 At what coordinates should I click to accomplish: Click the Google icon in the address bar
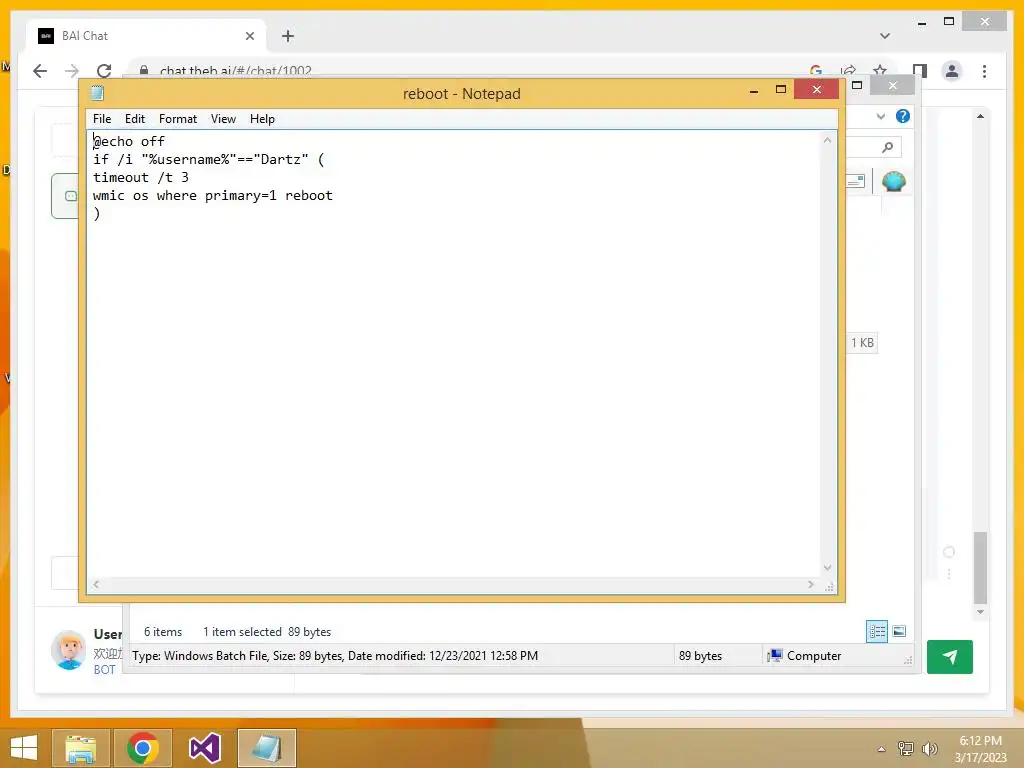[x=816, y=71]
